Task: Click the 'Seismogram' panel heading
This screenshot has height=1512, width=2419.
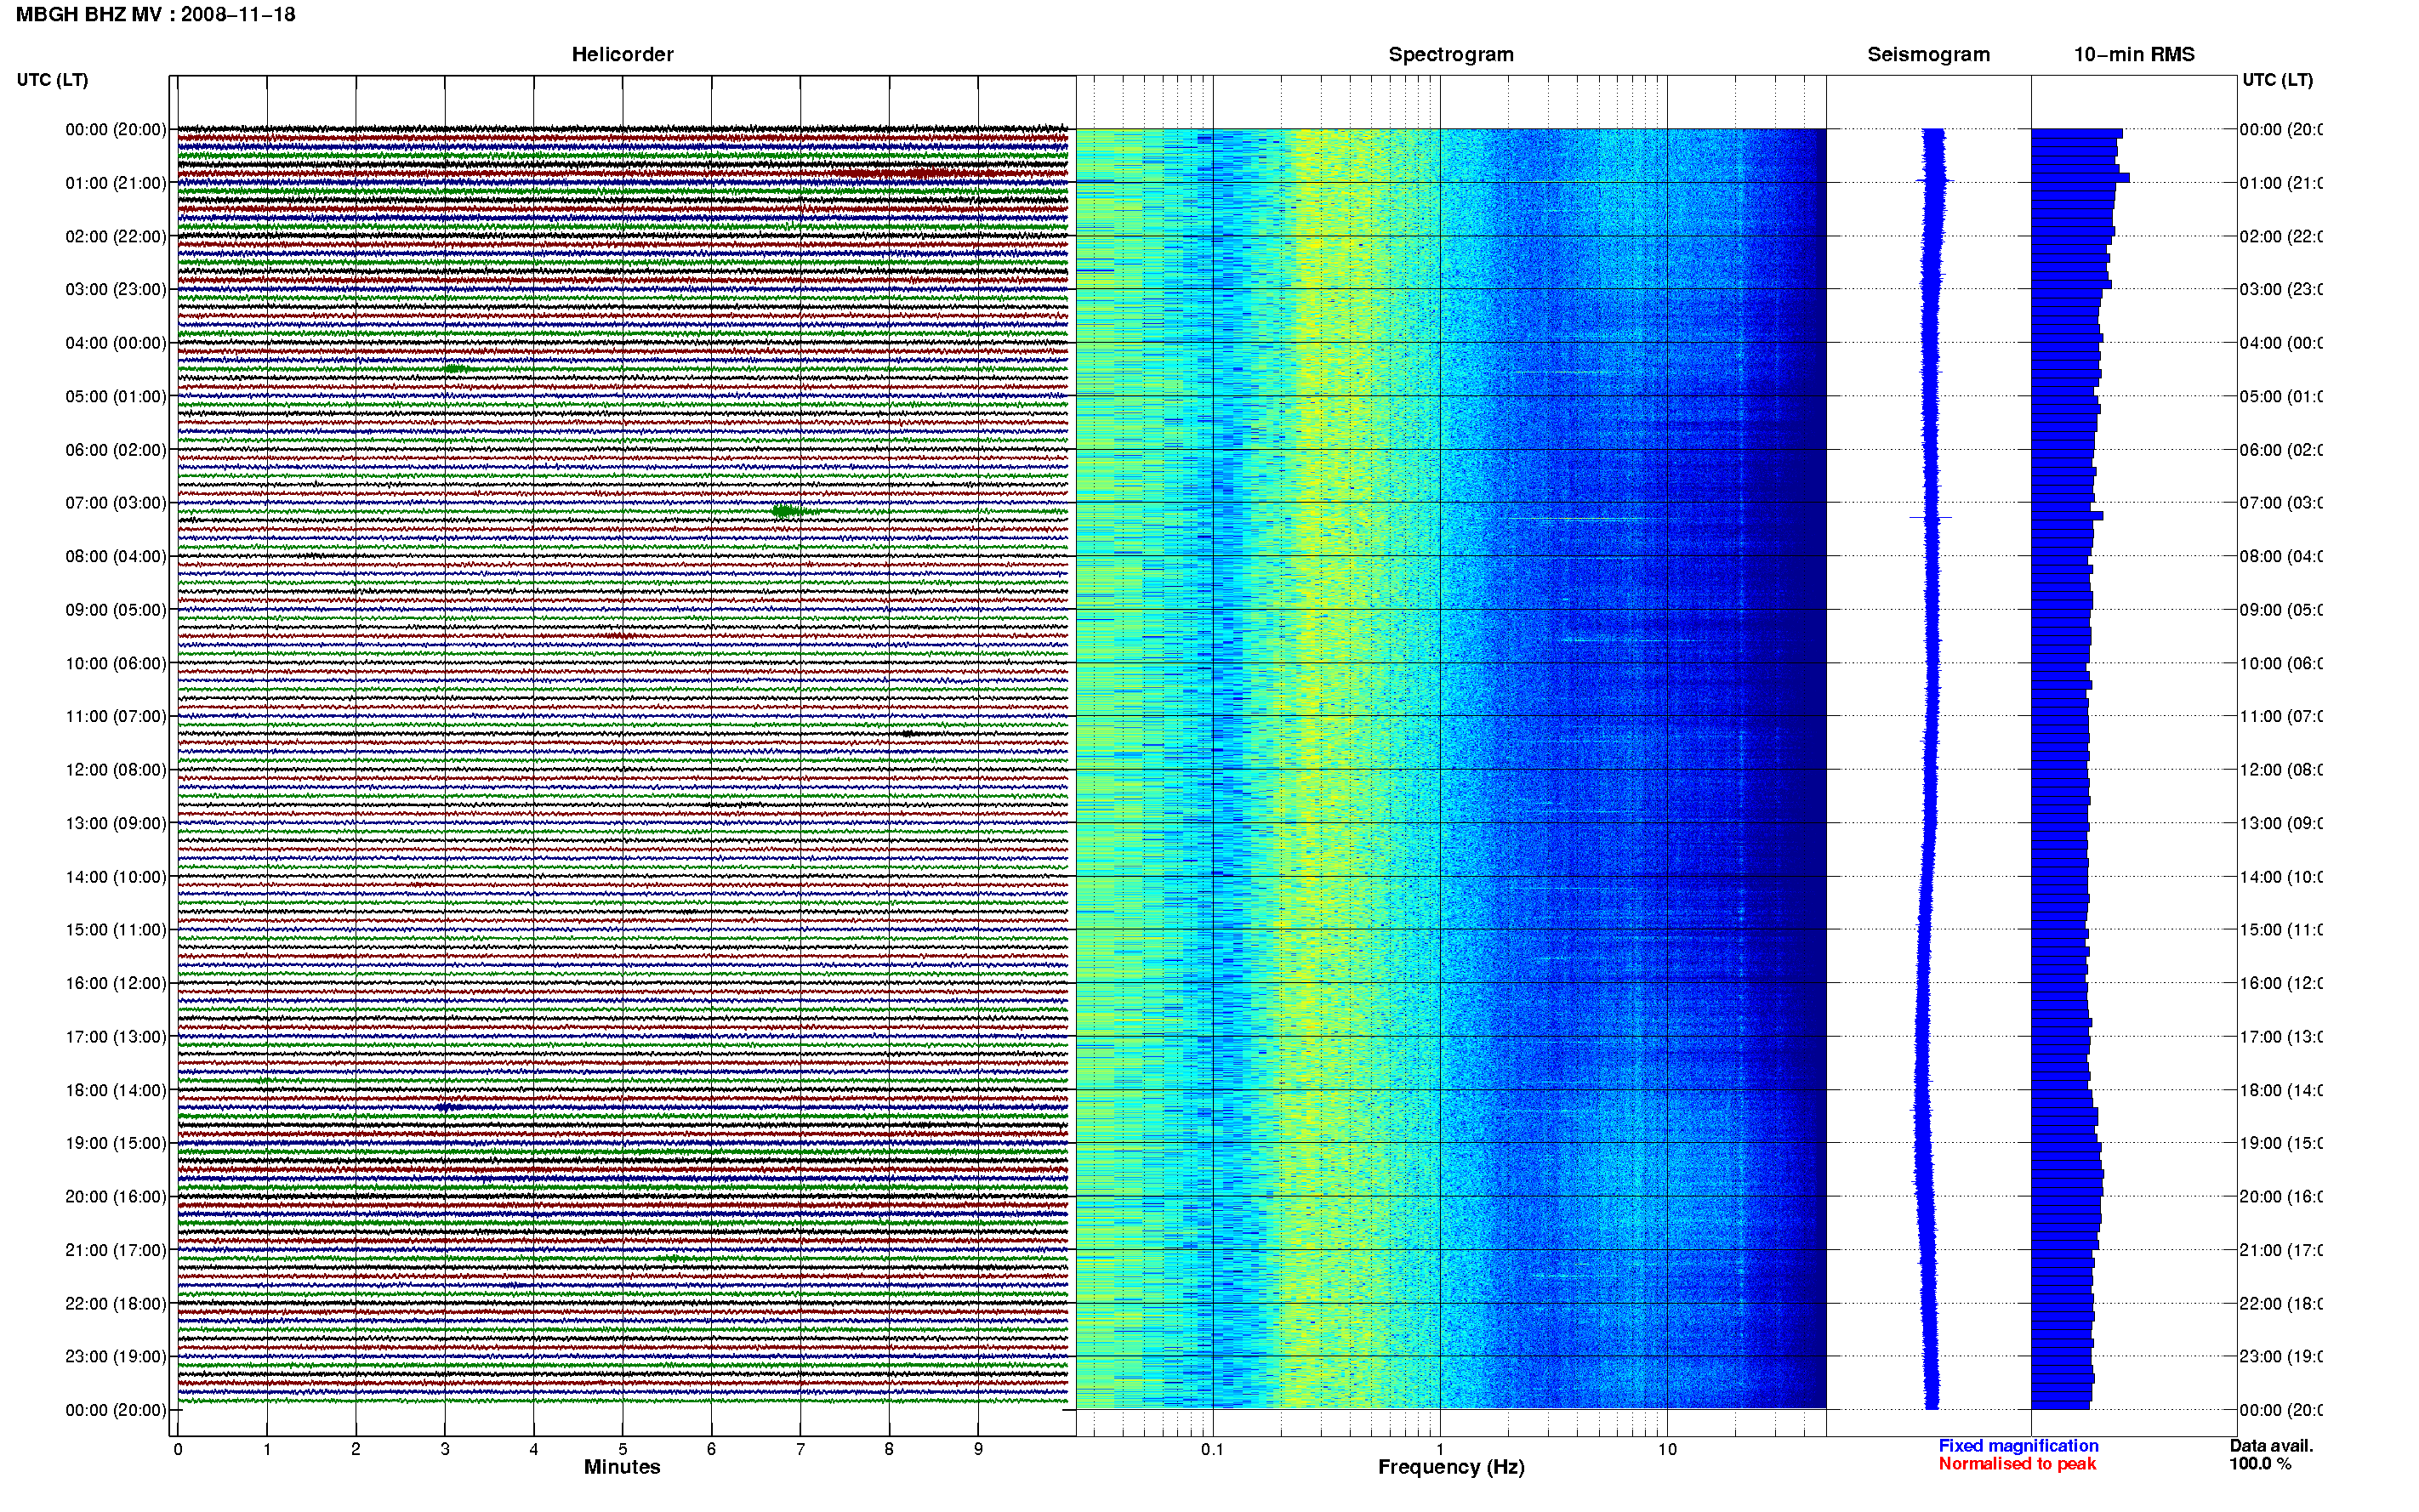Action: pos(1928,55)
